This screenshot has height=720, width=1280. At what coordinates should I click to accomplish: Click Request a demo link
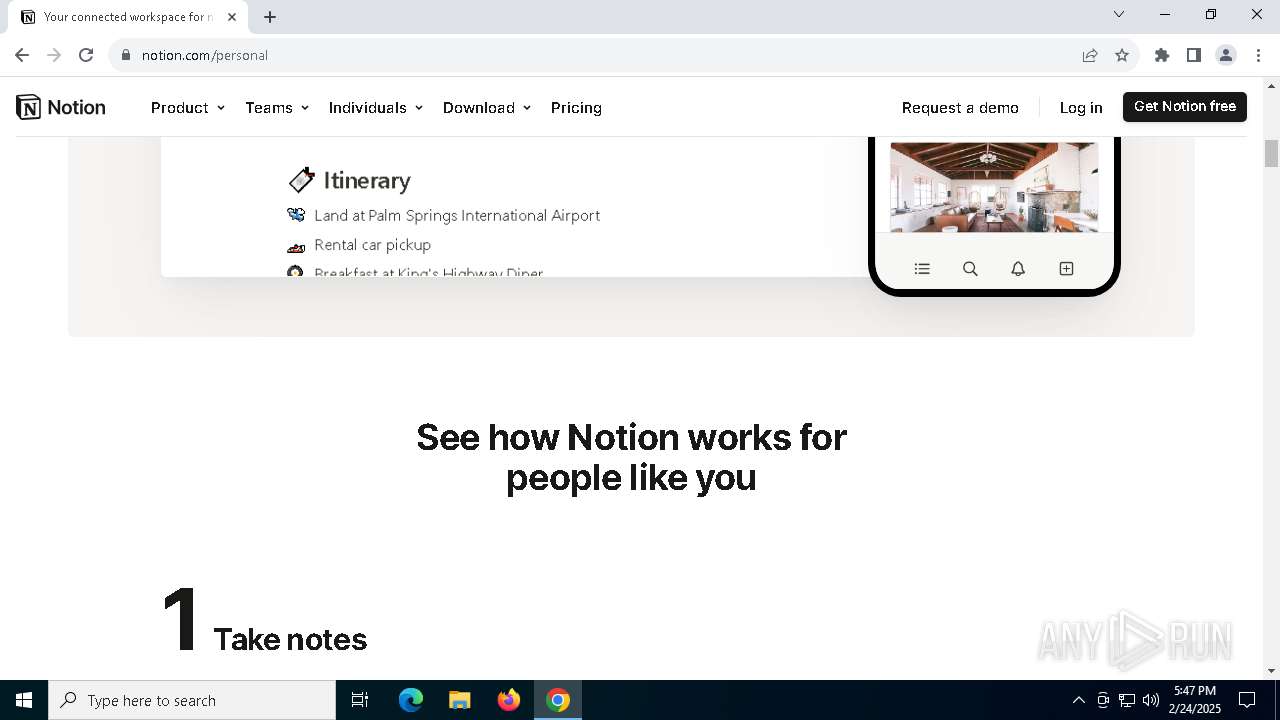(x=960, y=107)
